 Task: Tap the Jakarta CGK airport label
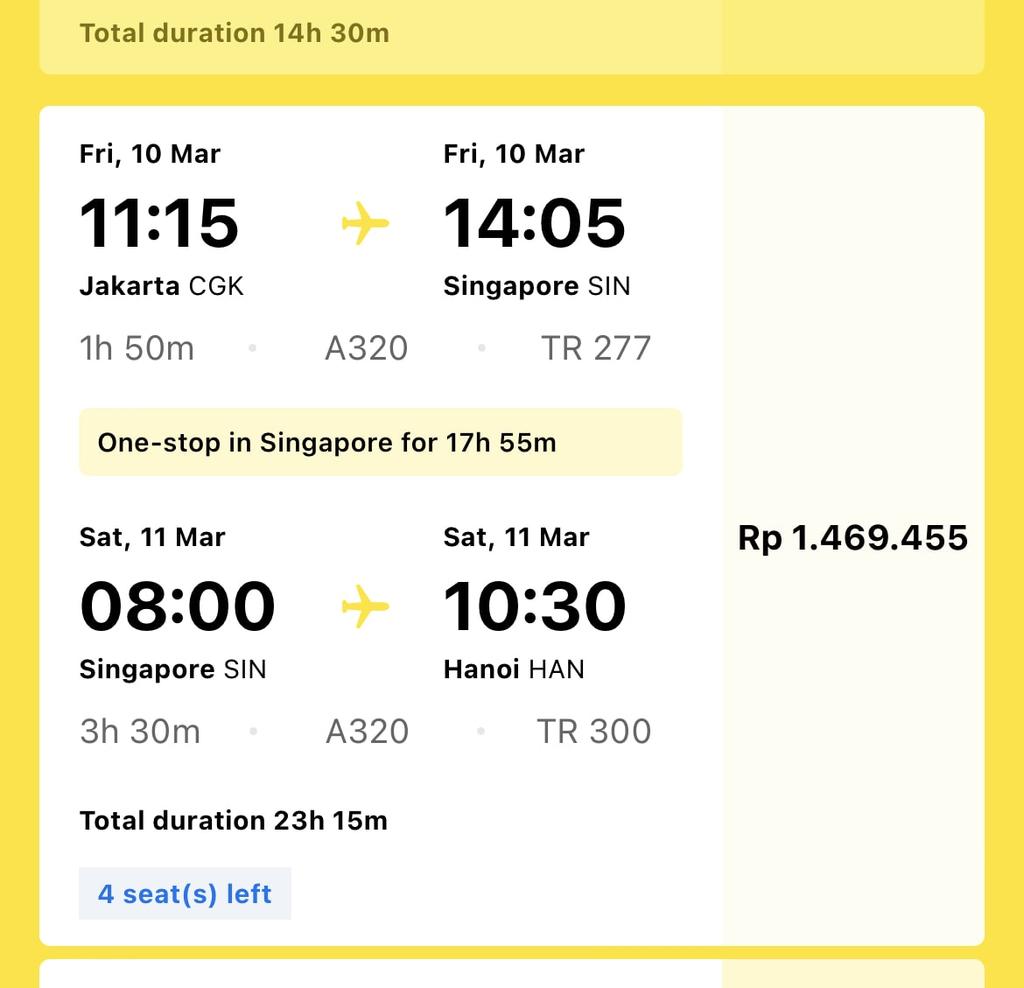tap(161, 286)
